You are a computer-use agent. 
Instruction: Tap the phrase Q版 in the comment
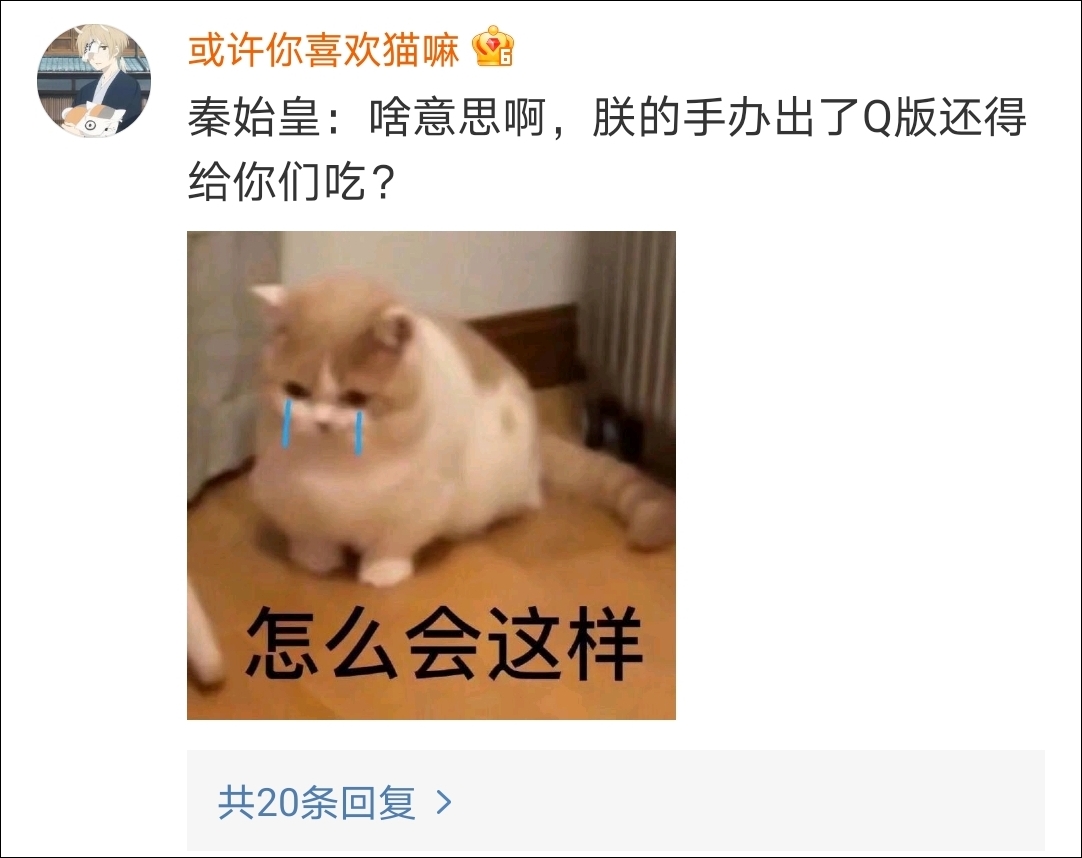(x=900, y=117)
